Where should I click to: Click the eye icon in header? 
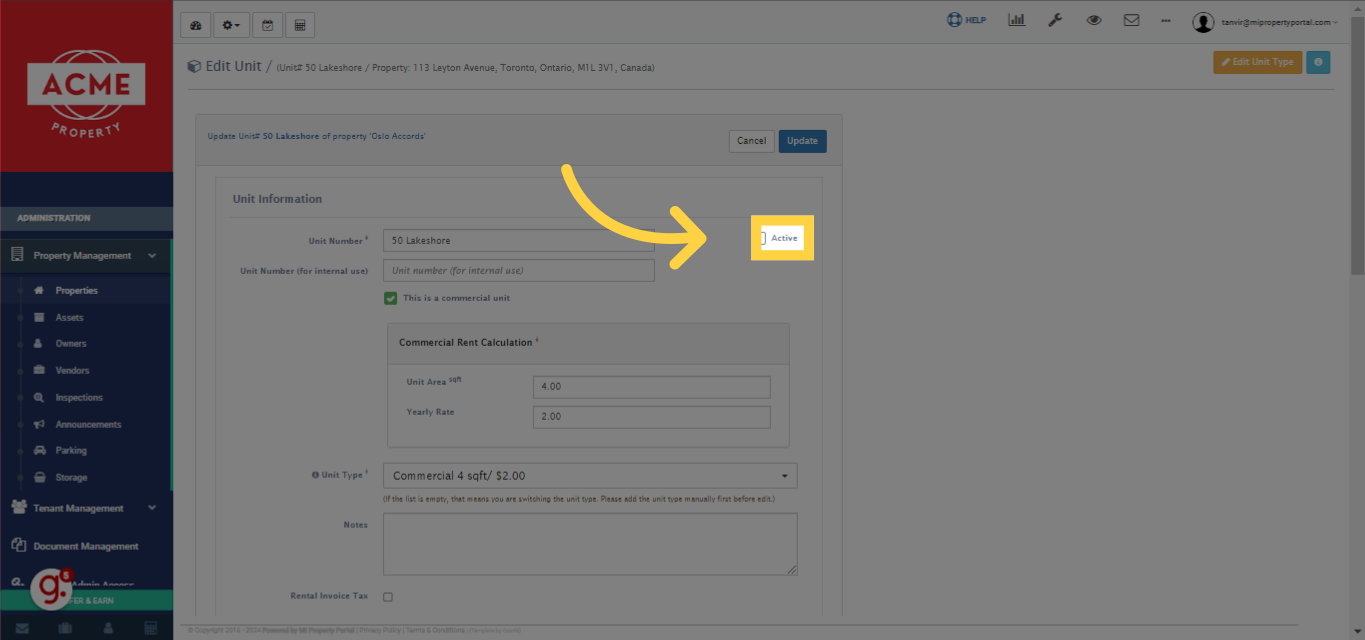pyautogui.click(x=1094, y=20)
